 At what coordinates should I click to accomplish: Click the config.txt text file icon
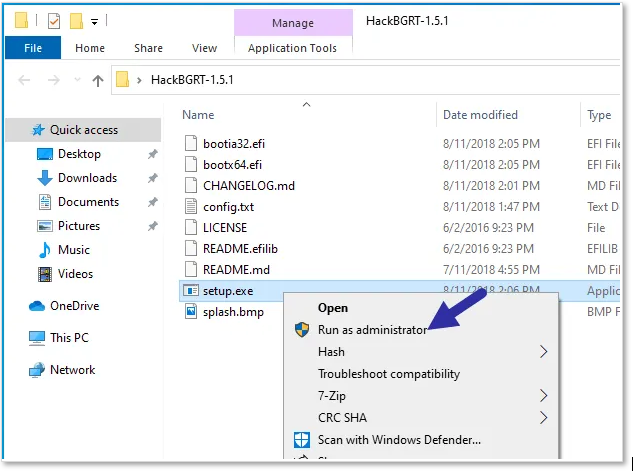click(191, 207)
